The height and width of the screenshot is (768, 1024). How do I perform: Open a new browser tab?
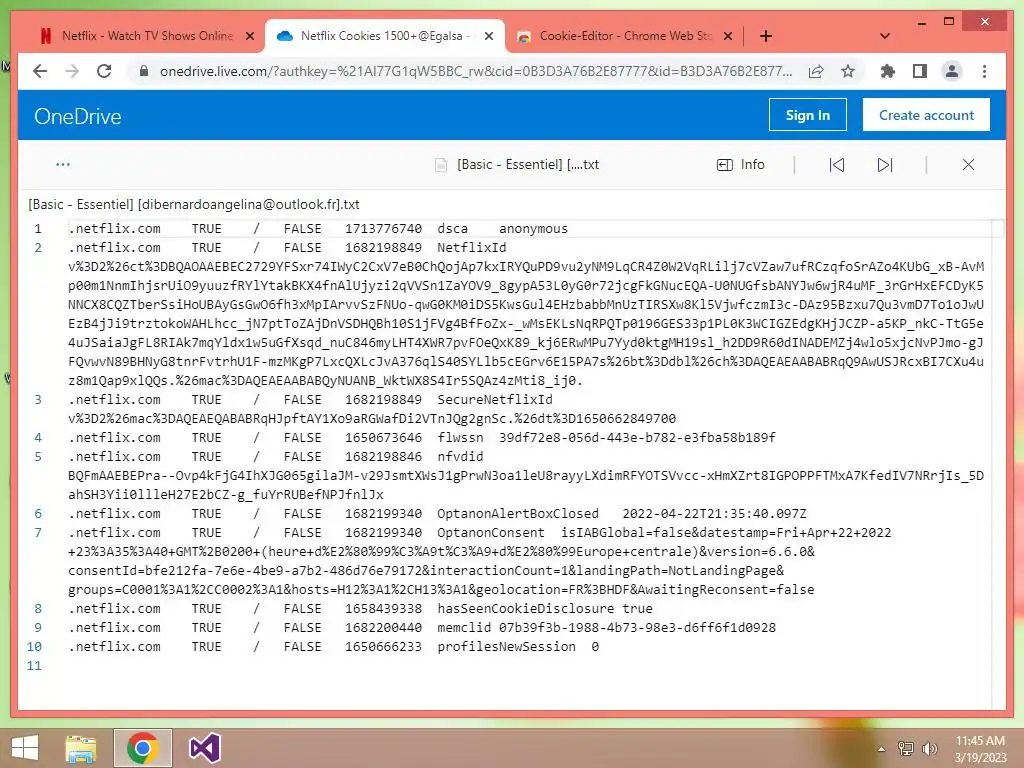click(766, 36)
